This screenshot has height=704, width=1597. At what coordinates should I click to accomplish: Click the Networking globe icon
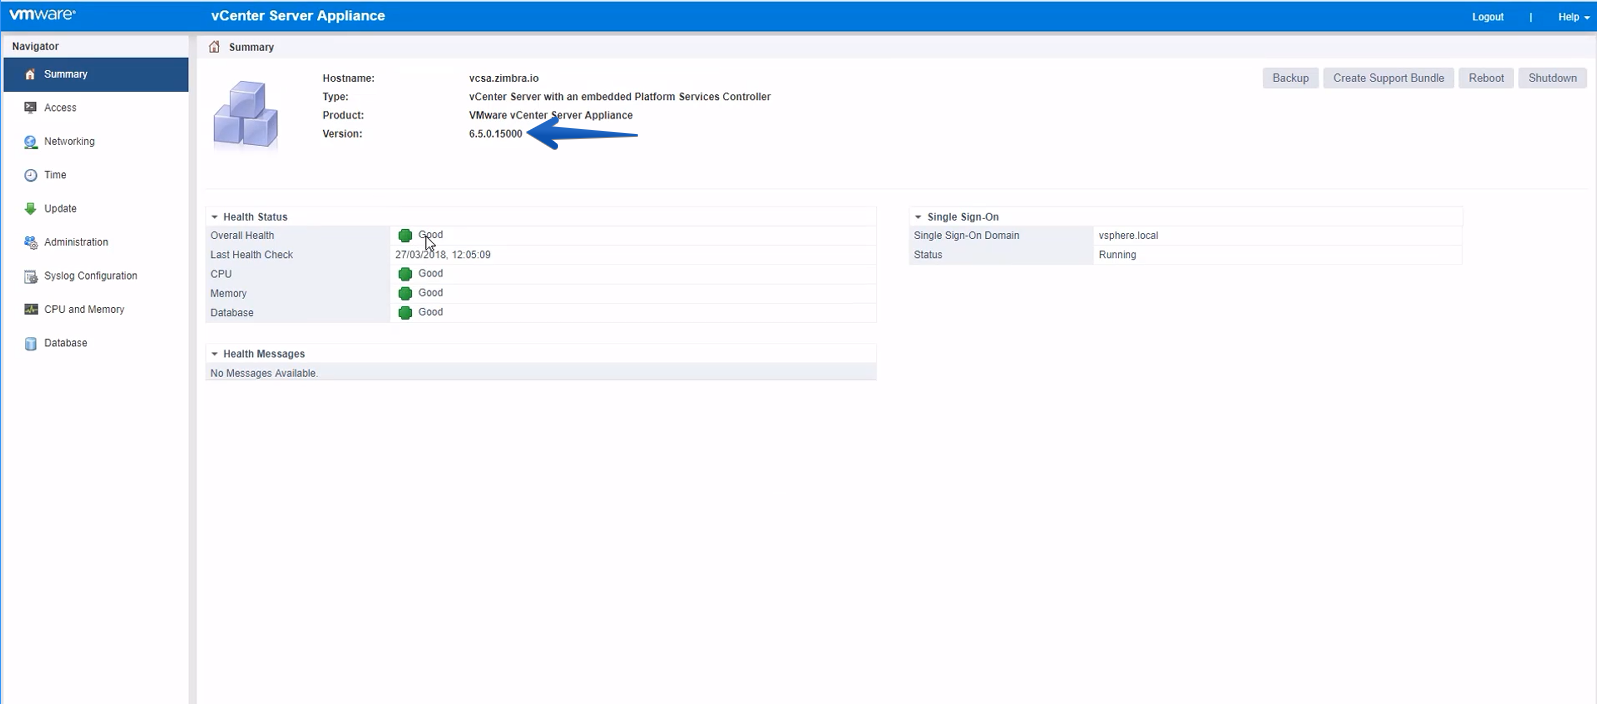click(x=30, y=142)
